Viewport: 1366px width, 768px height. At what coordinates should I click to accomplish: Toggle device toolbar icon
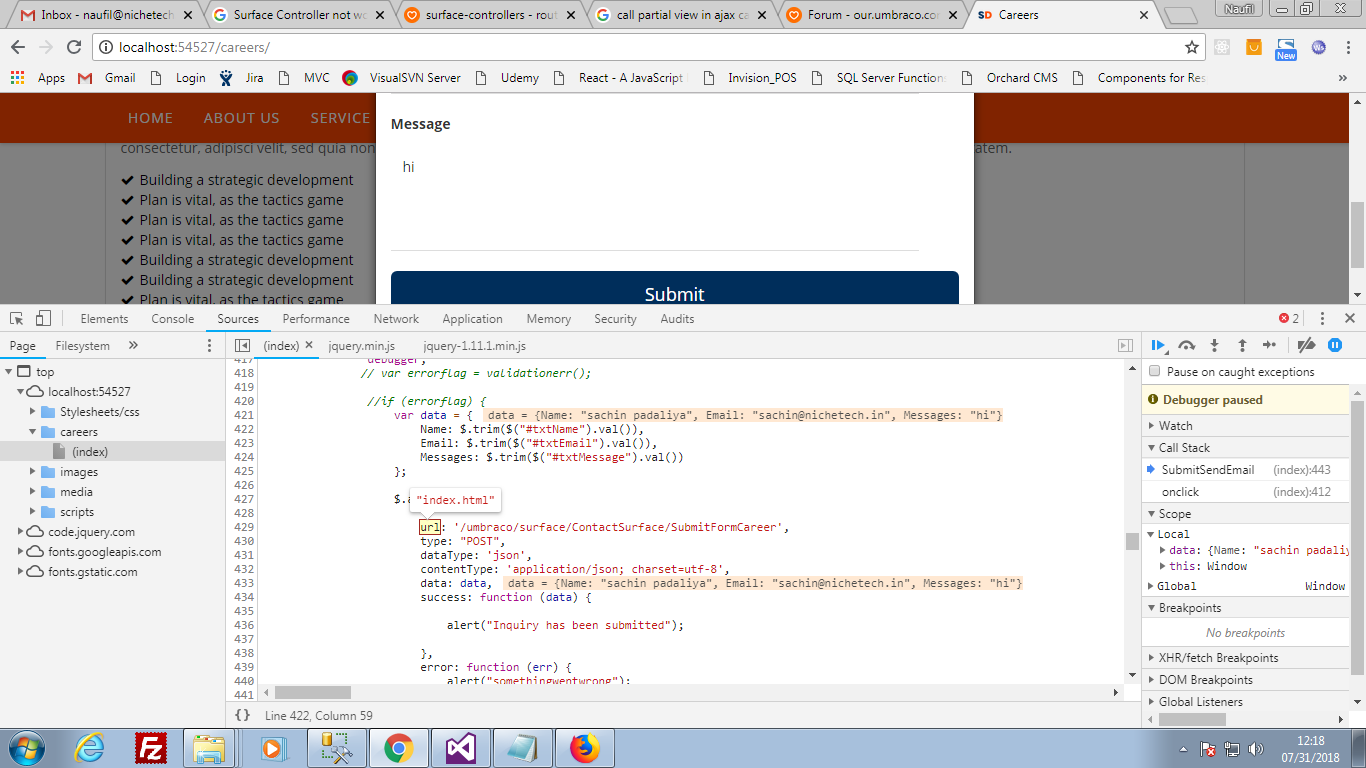coord(43,318)
